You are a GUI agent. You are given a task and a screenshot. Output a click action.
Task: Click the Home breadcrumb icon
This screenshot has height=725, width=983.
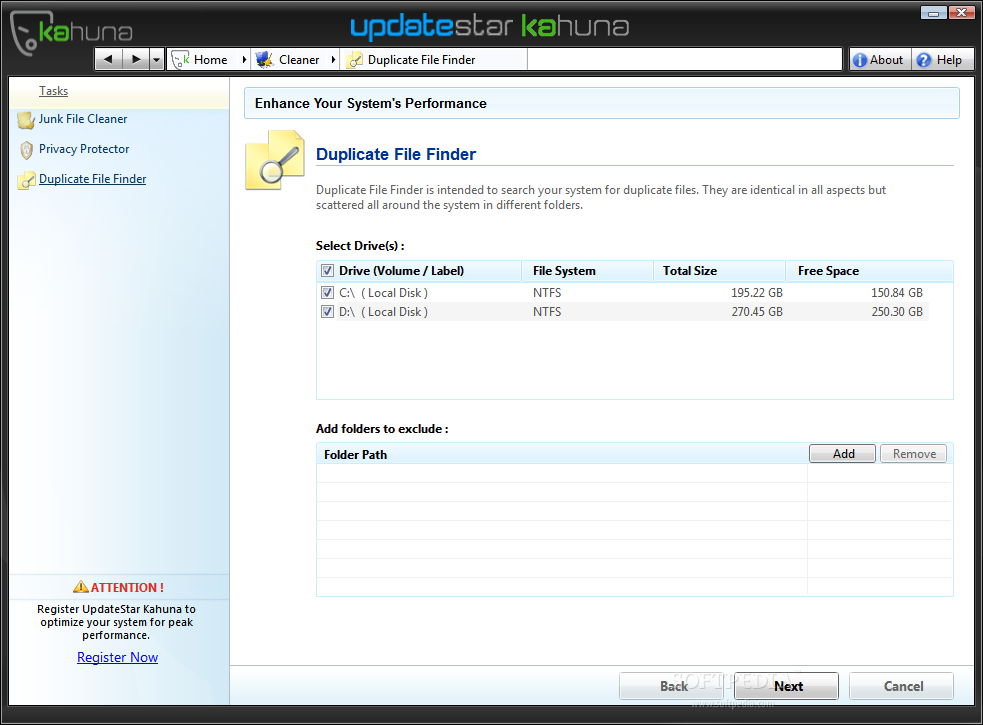tap(181, 60)
